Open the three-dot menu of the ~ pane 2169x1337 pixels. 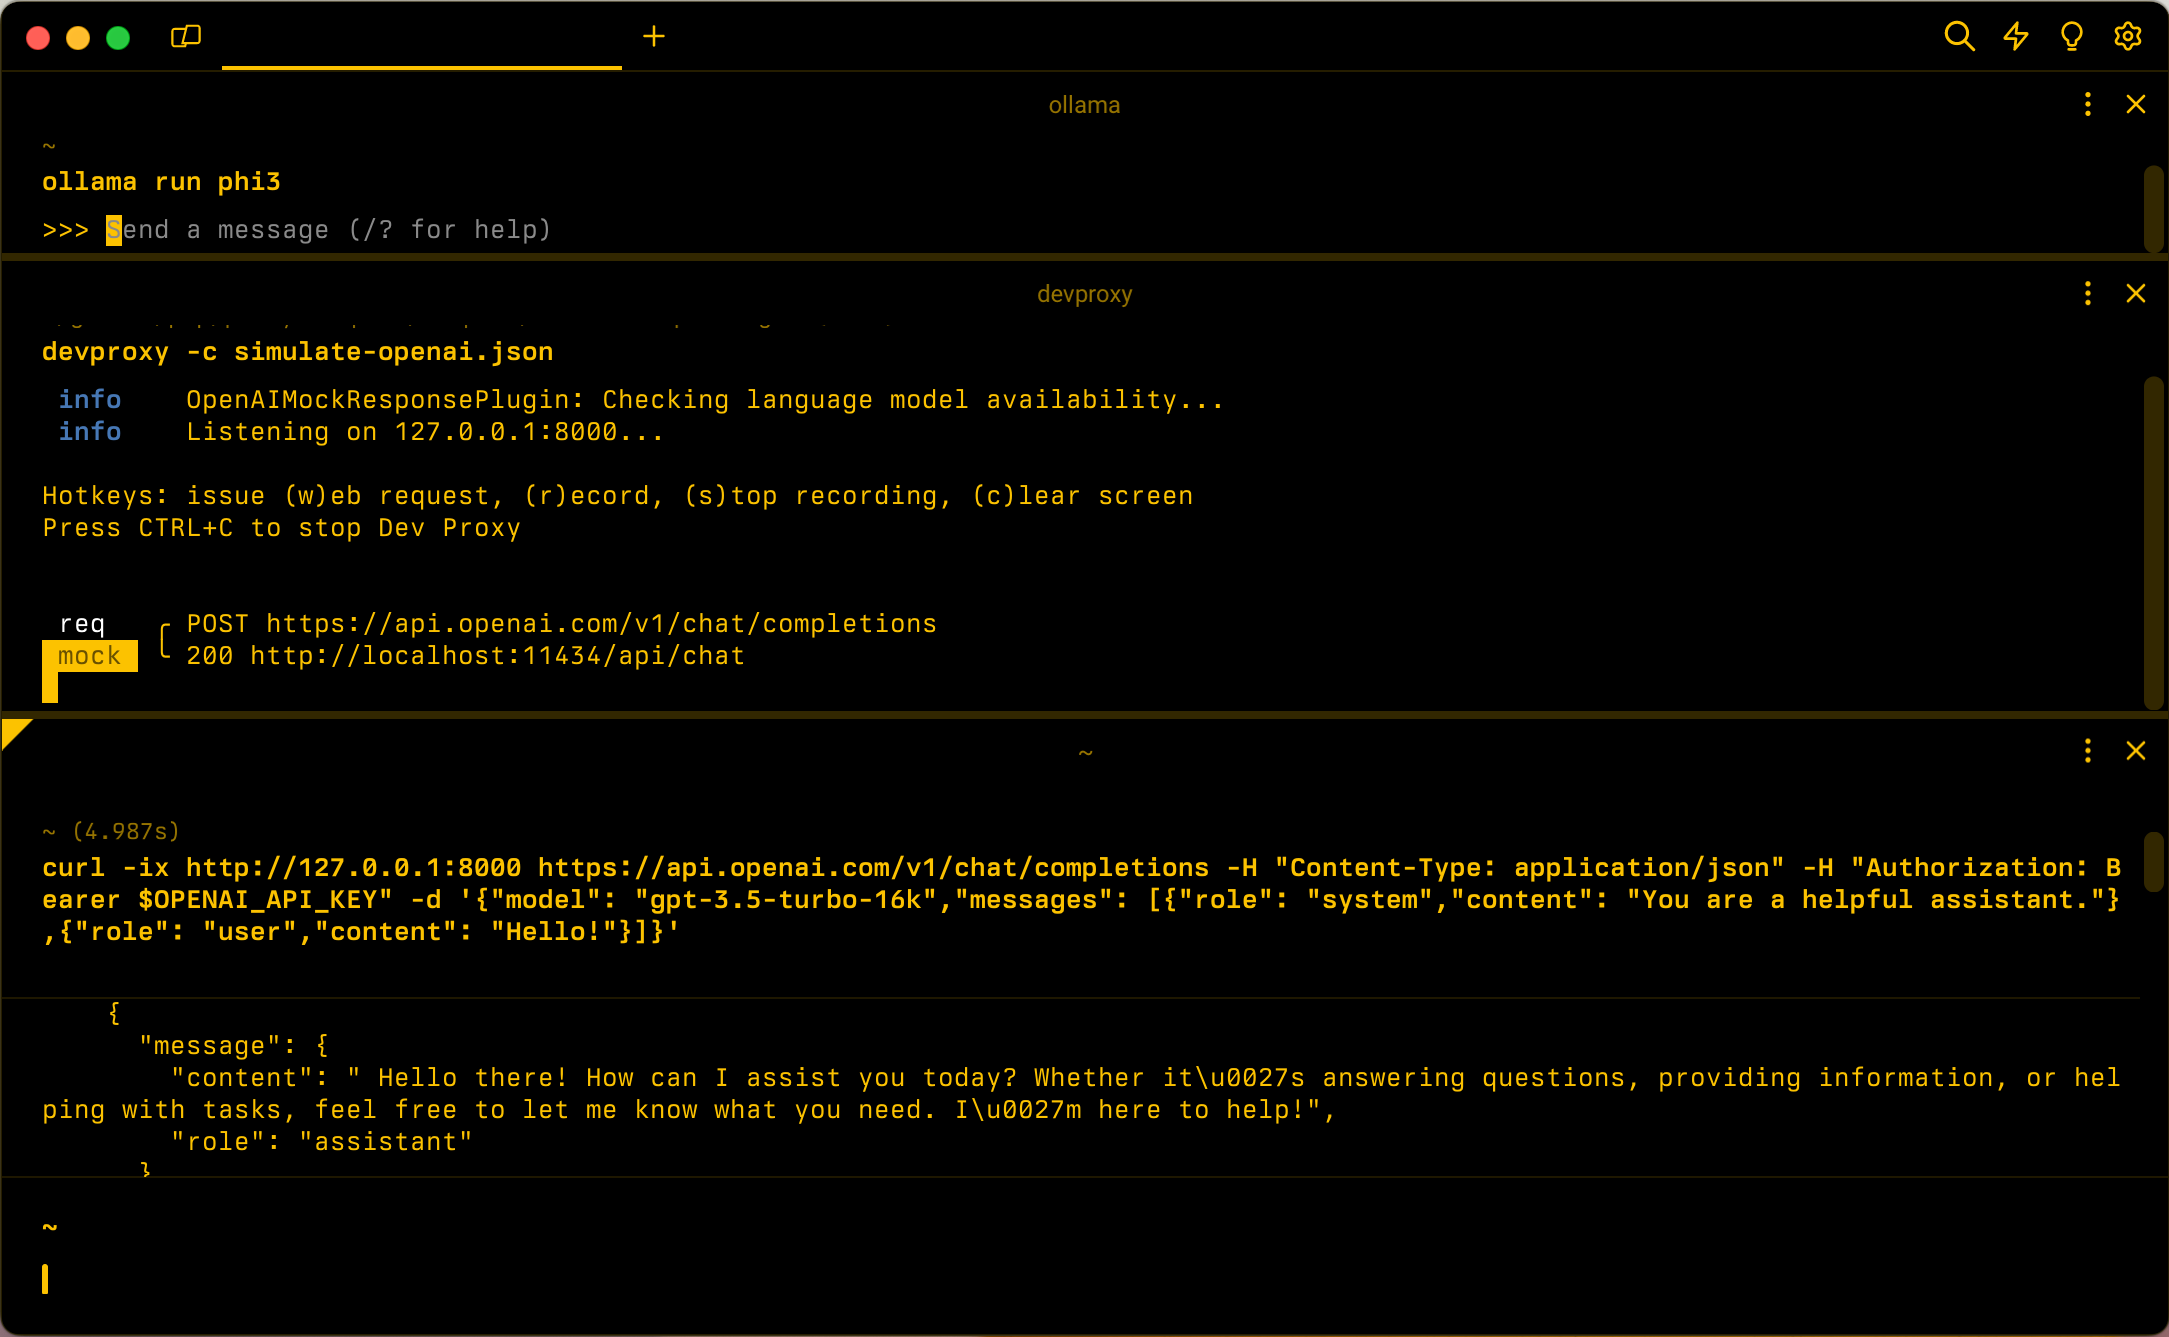click(2086, 750)
